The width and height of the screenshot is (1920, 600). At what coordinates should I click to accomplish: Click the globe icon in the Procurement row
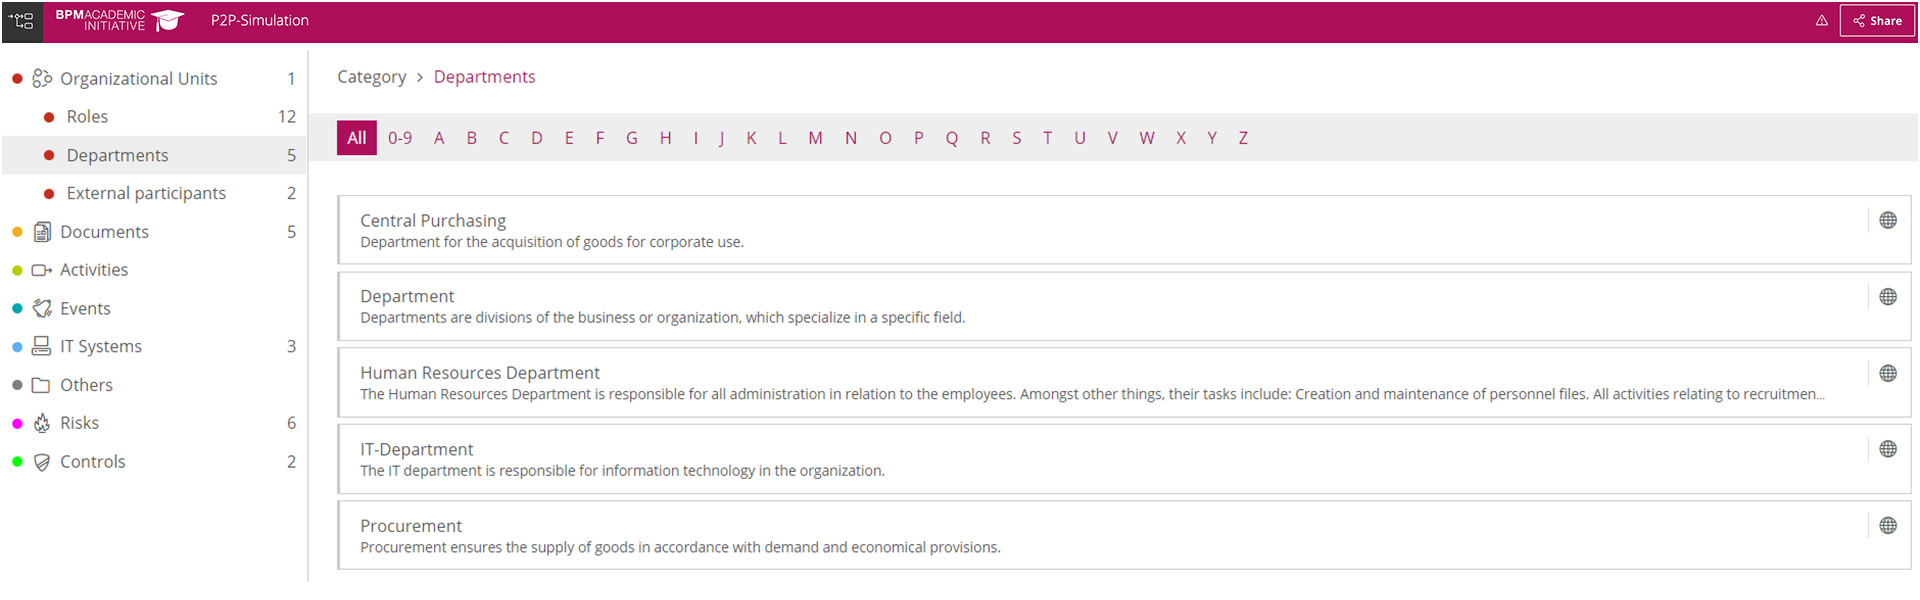pyautogui.click(x=1888, y=526)
